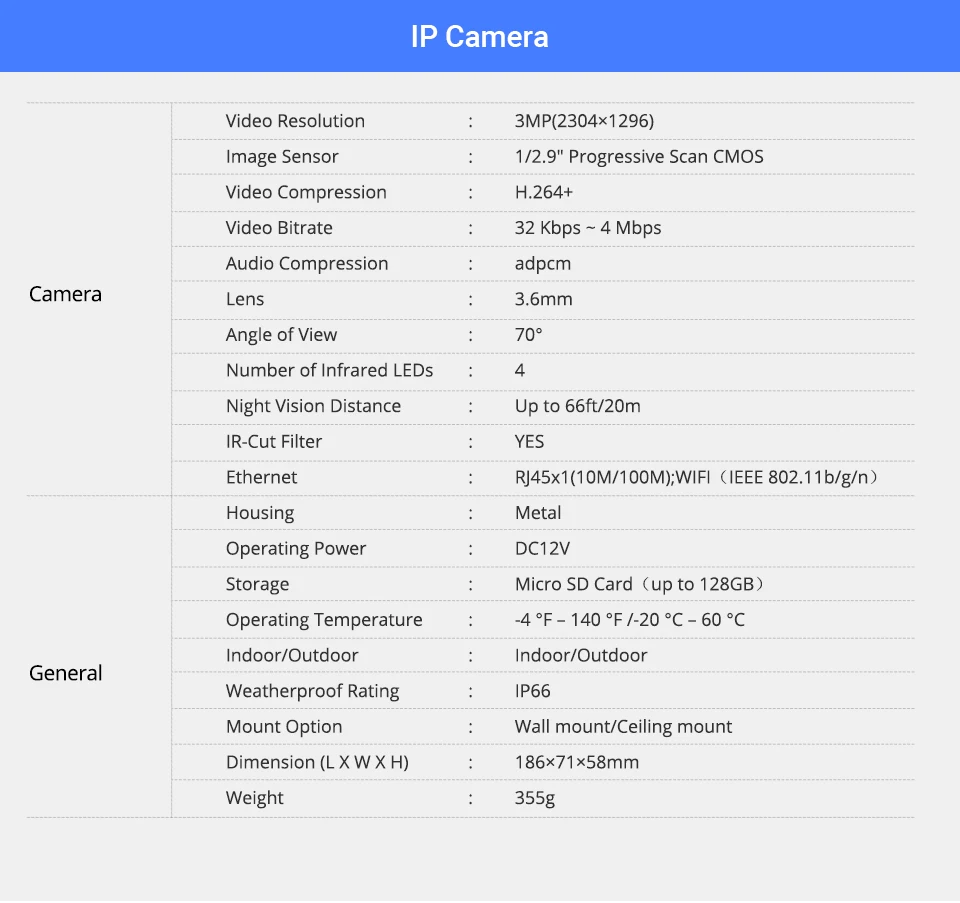Screen dimensions: 960x903
Task: Click the Wall mount/Ceiling mount value
Action: pyautogui.click(x=623, y=727)
